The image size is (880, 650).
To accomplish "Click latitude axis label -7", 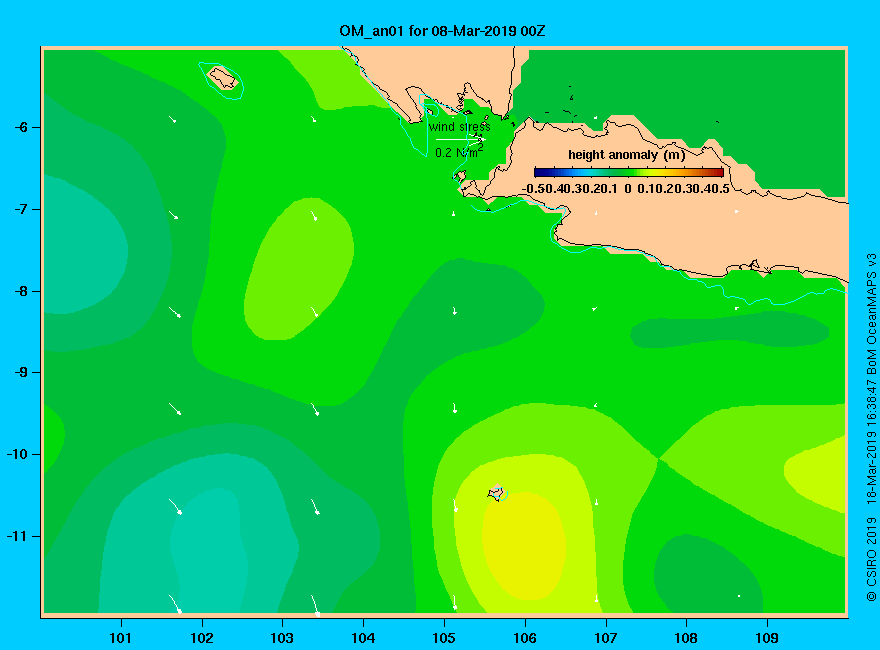I will 21,209.
